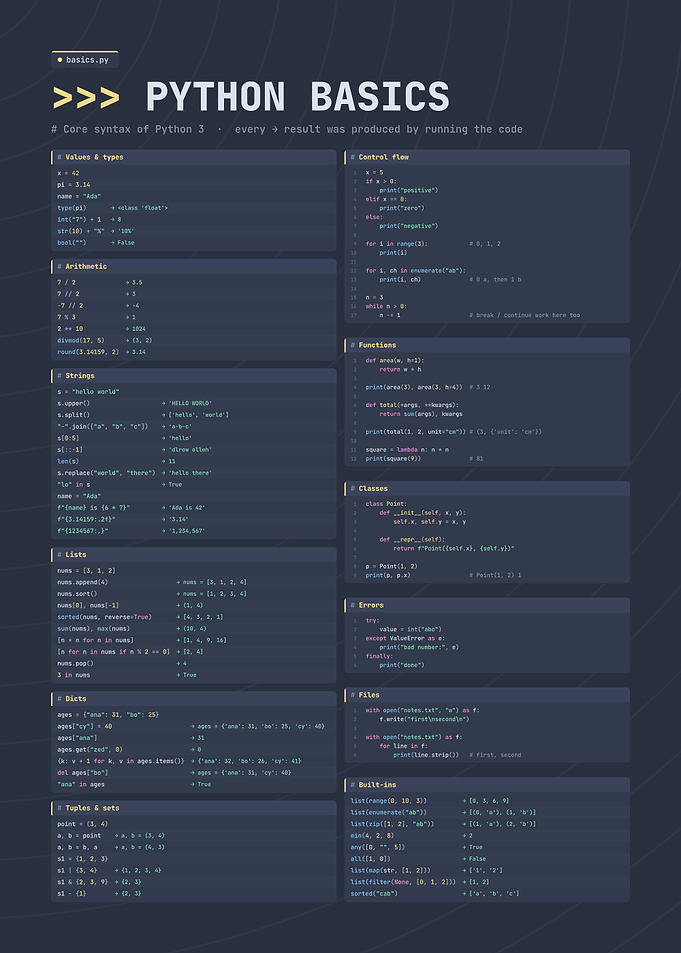Click the 'list(range(0, 10, 3))' expression
The height and width of the screenshot is (953, 681).
coord(389,801)
